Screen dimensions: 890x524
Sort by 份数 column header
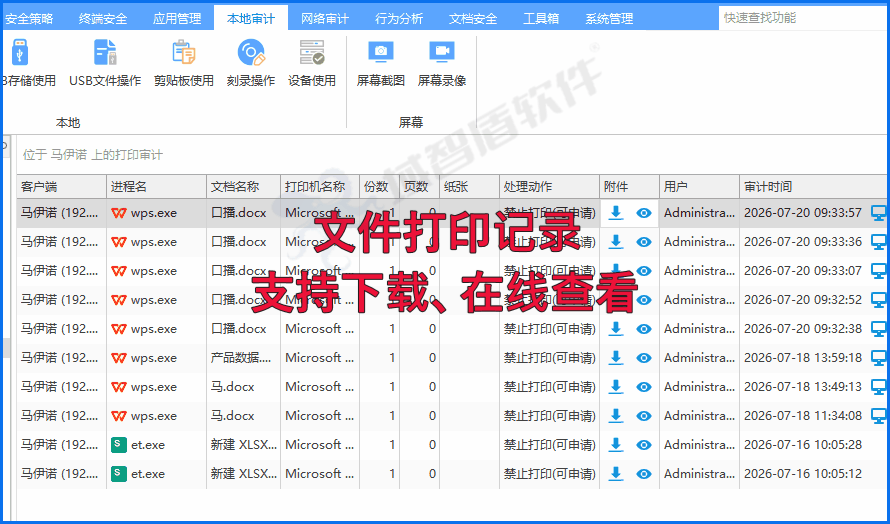[379, 187]
